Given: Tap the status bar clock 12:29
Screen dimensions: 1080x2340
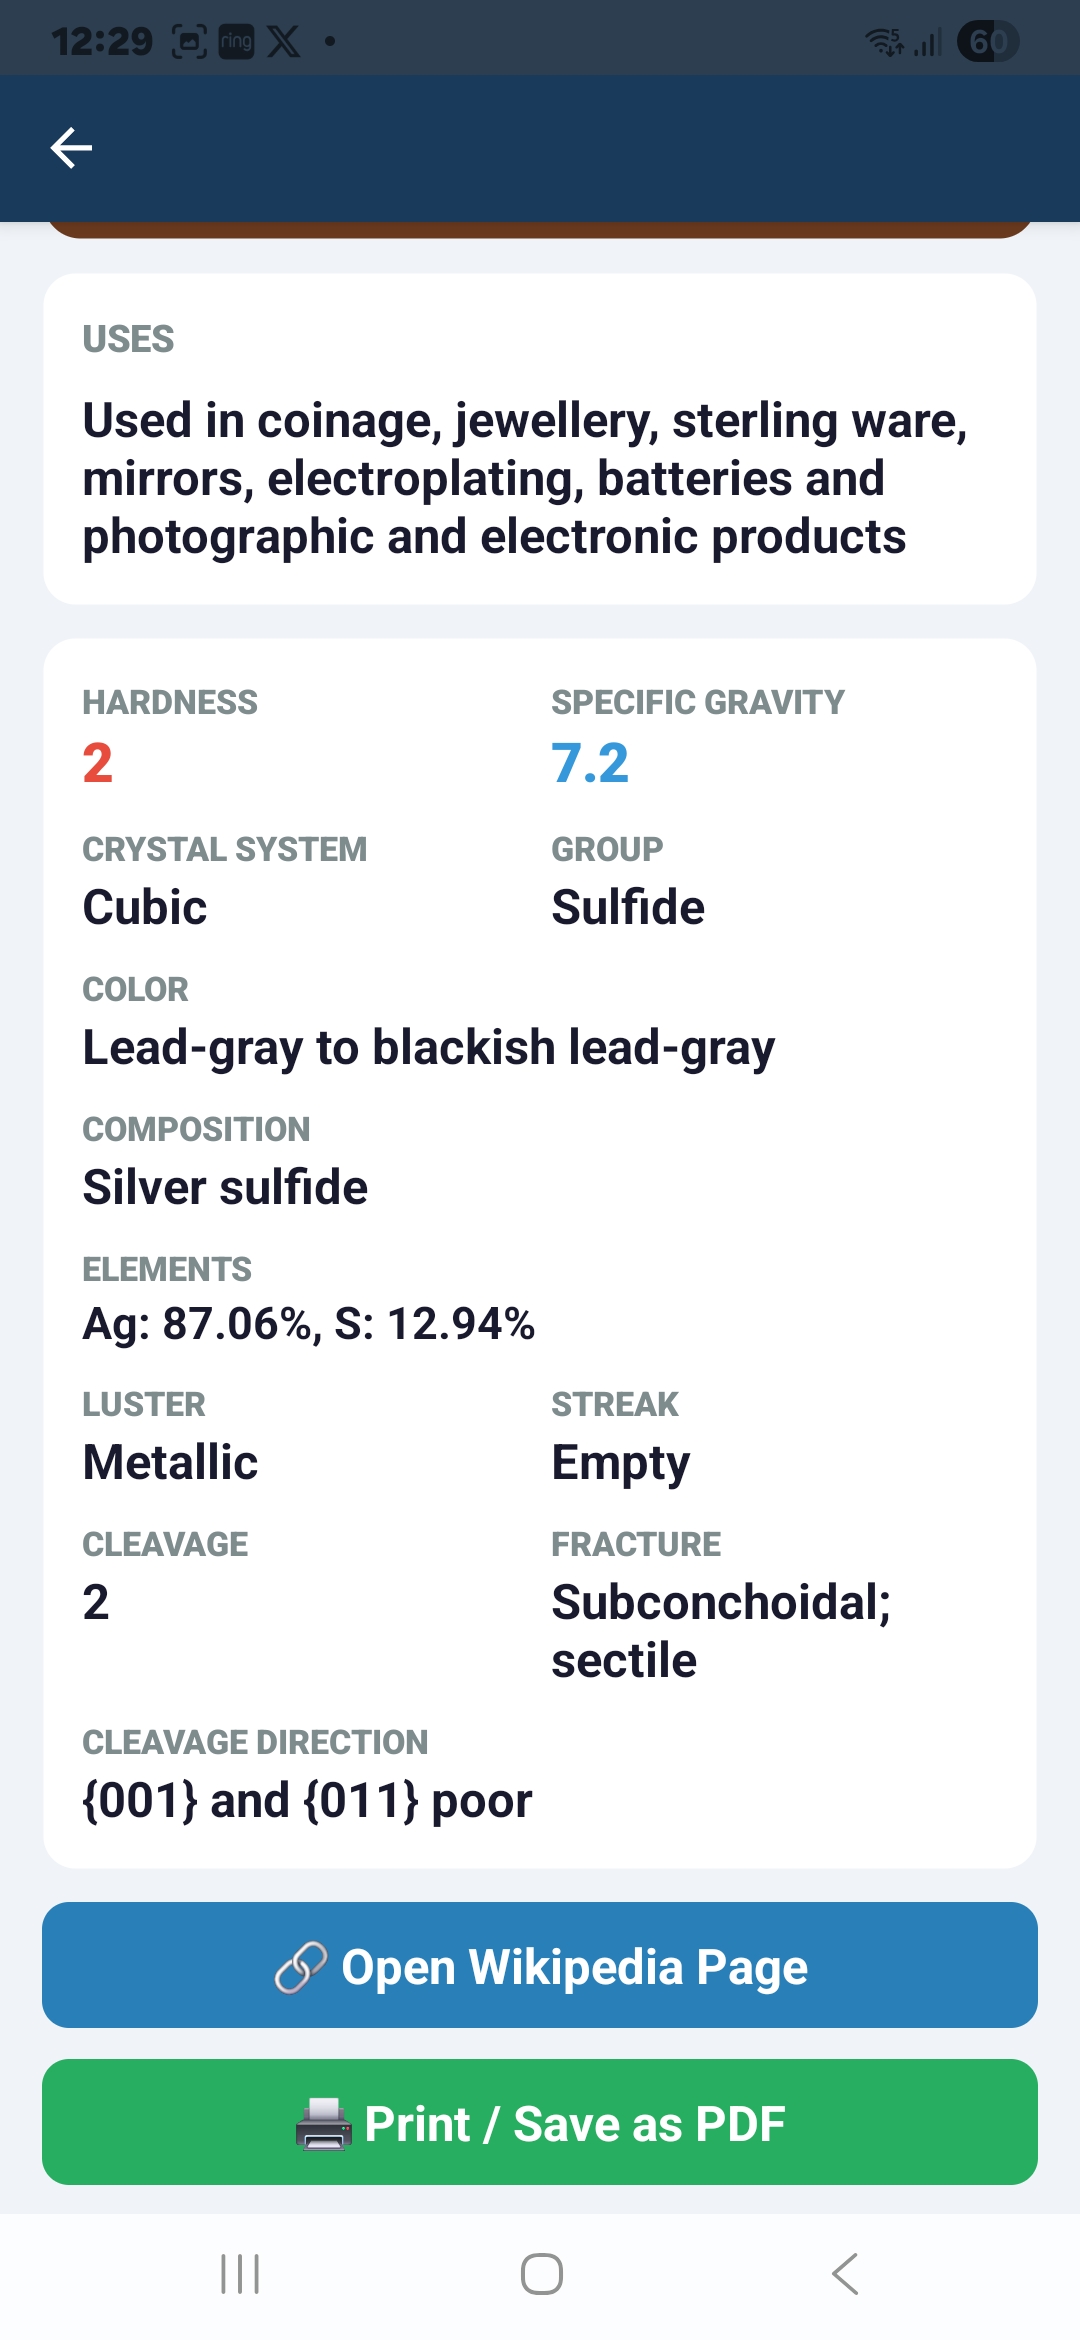Looking at the screenshot, I should (x=102, y=41).
